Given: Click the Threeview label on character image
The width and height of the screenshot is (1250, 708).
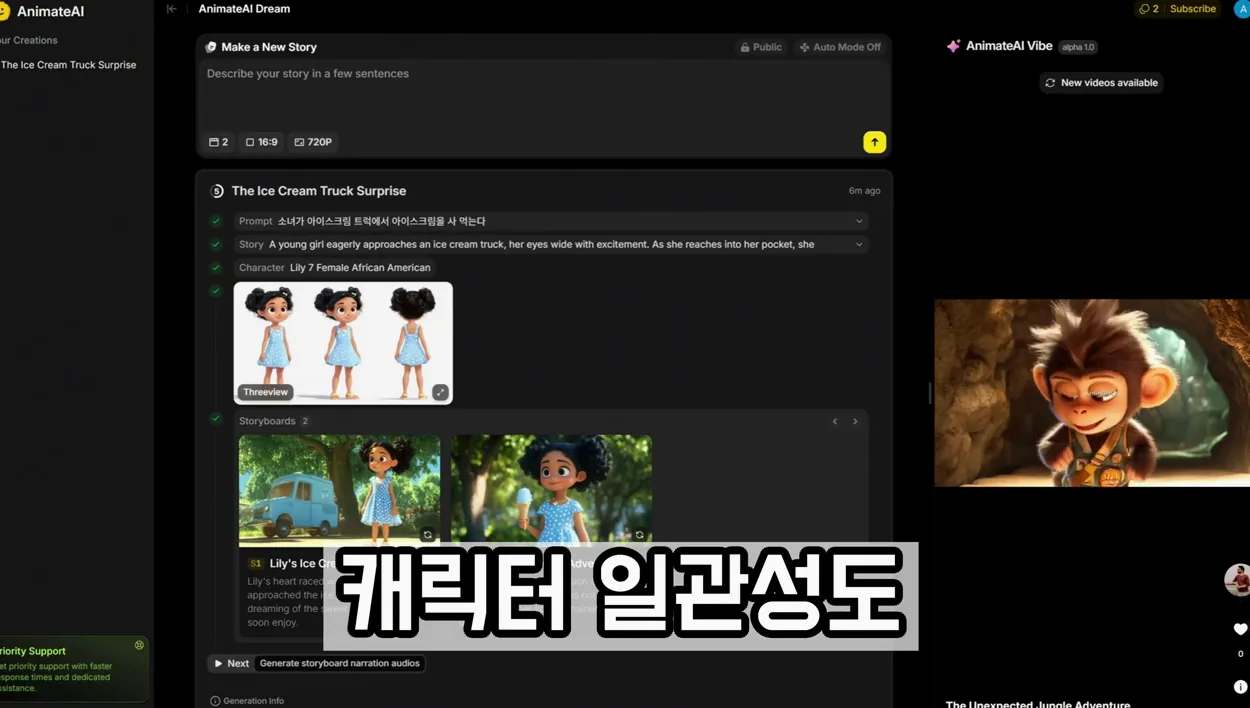Looking at the screenshot, I should 265,392.
